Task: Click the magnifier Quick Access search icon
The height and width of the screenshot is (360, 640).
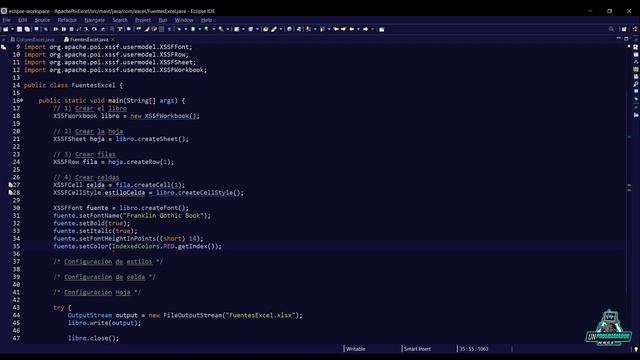Action: [611, 29]
